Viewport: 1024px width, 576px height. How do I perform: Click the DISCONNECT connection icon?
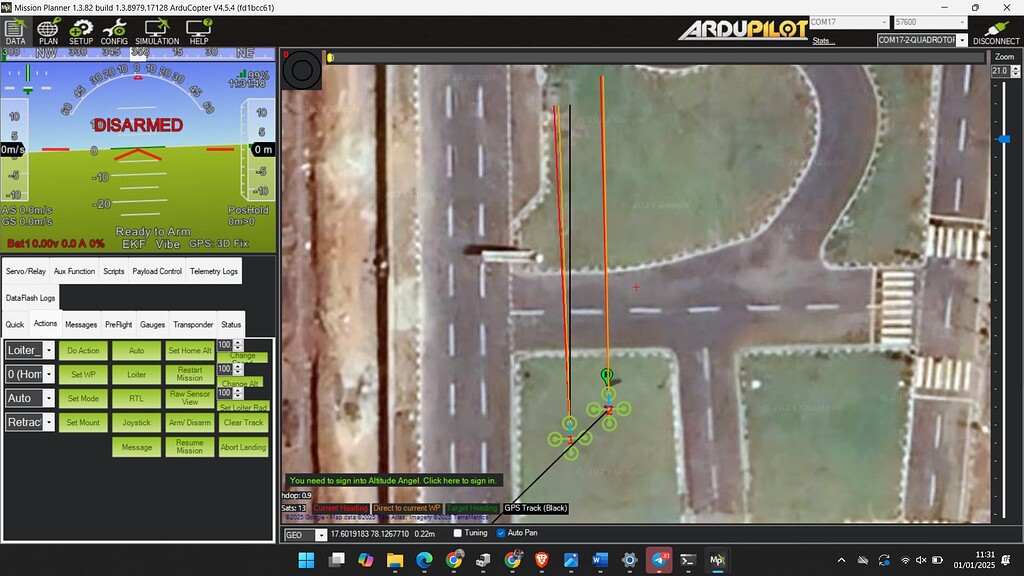coord(995,32)
